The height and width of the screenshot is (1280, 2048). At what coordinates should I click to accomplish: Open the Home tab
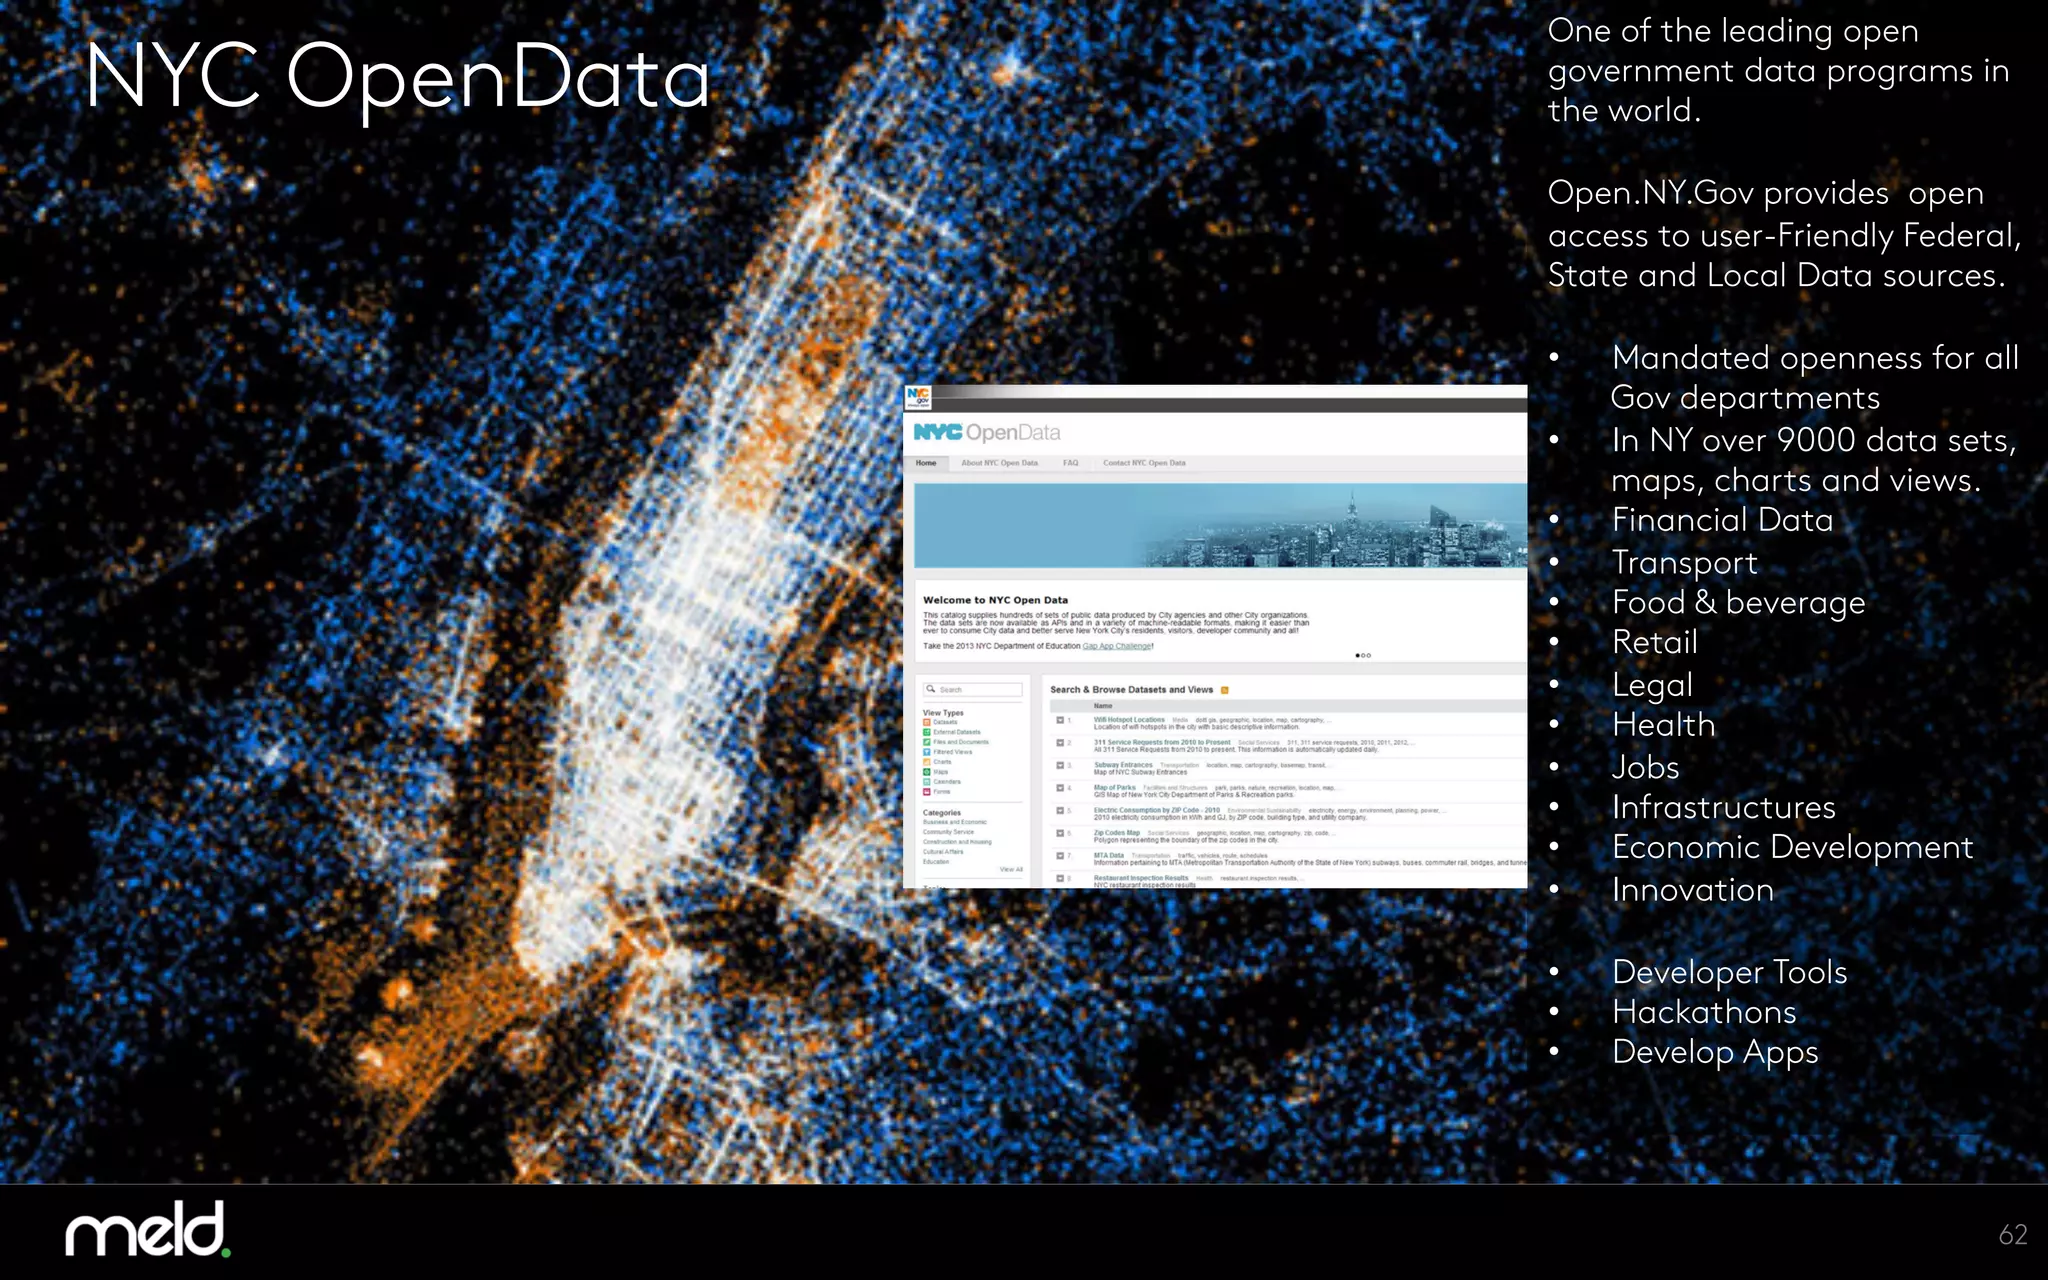point(927,463)
